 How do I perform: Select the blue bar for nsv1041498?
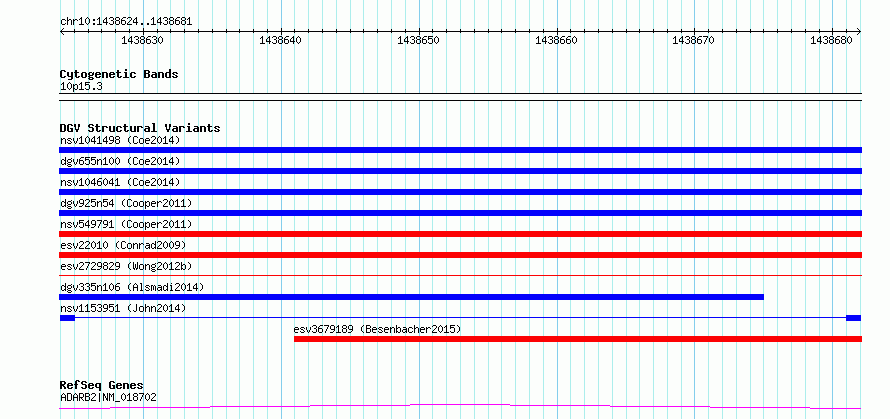click(x=460, y=150)
